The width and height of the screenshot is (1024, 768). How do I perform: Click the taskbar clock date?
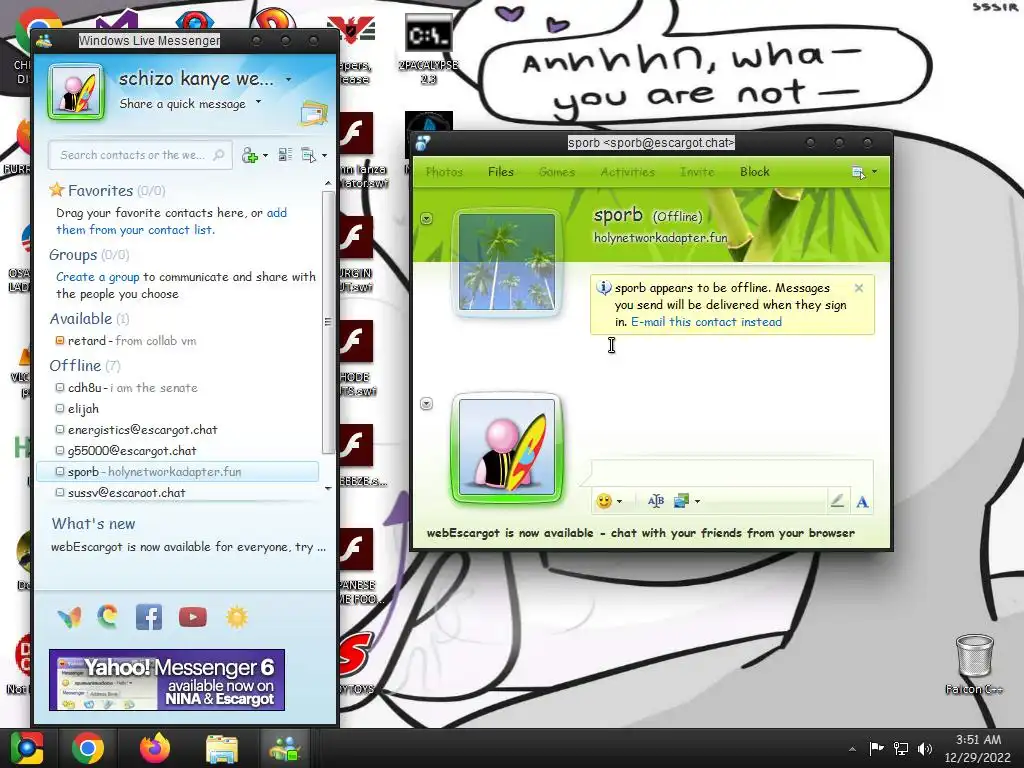[978, 758]
